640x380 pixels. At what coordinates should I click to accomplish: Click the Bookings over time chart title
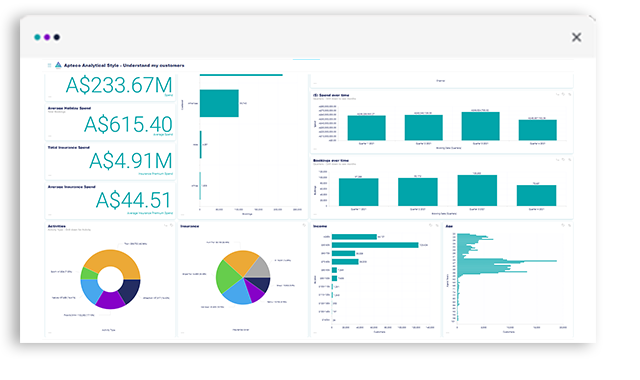pyautogui.click(x=331, y=160)
